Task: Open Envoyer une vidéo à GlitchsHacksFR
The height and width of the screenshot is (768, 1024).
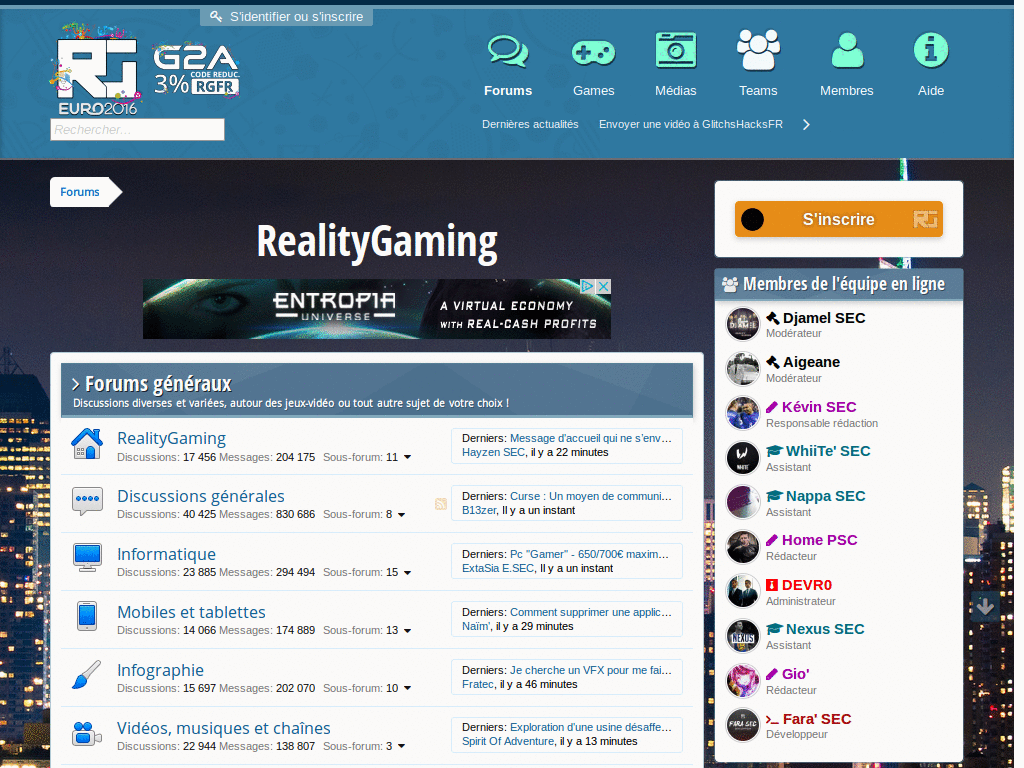Action: (691, 124)
